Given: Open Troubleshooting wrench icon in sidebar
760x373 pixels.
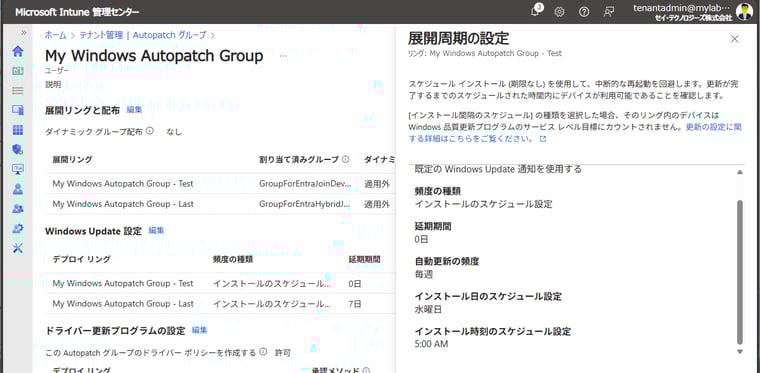Looking at the screenshot, I should [18, 248].
